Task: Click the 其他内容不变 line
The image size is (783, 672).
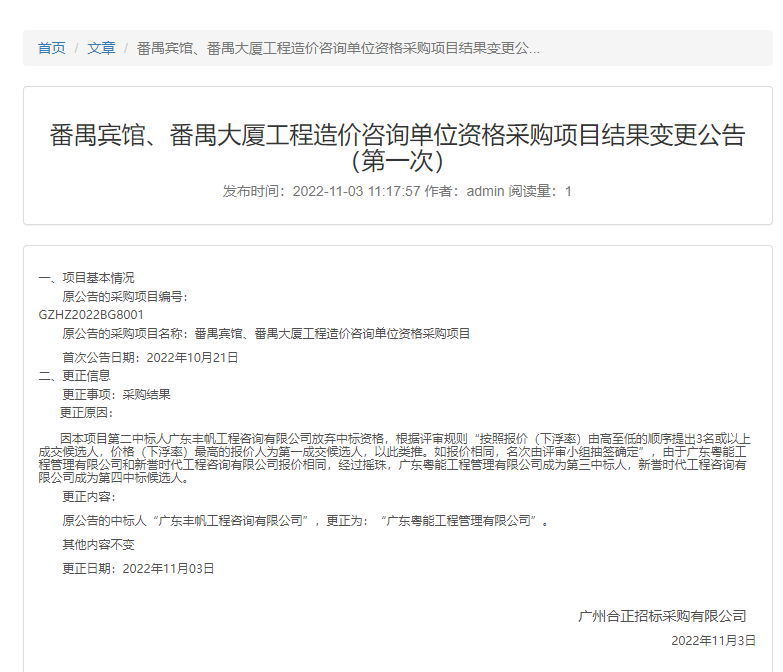Action: 98,545
